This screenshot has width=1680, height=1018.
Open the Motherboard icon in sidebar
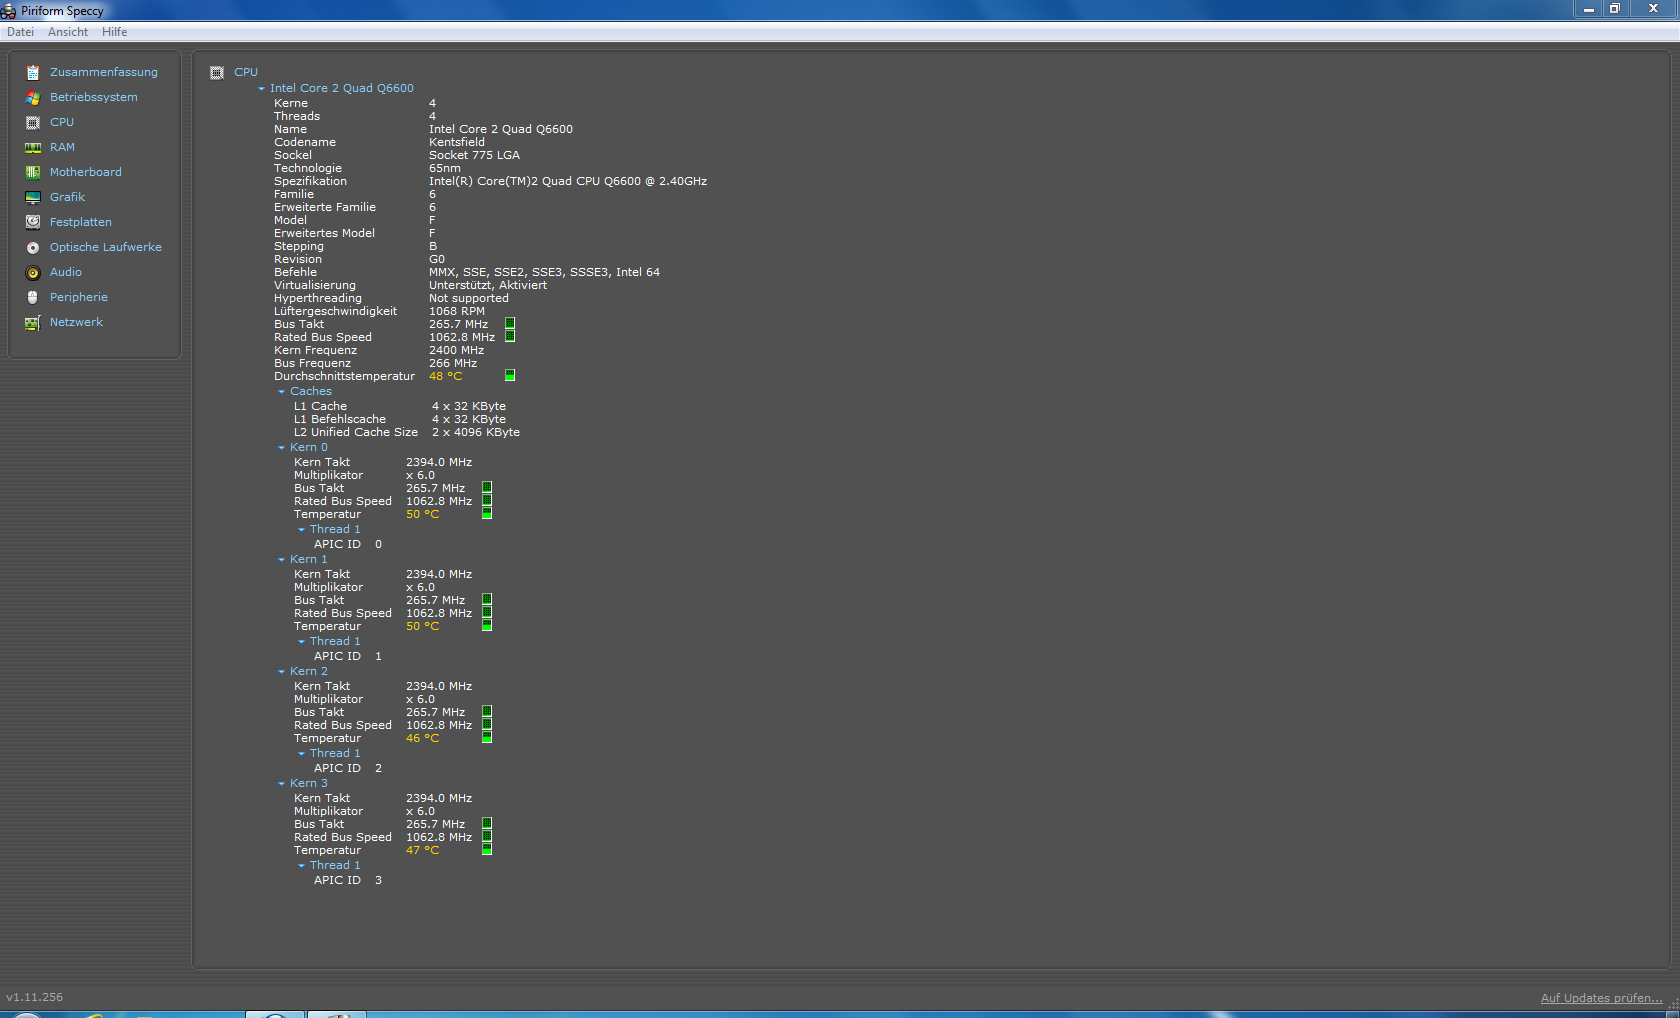[x=33, y=172]
